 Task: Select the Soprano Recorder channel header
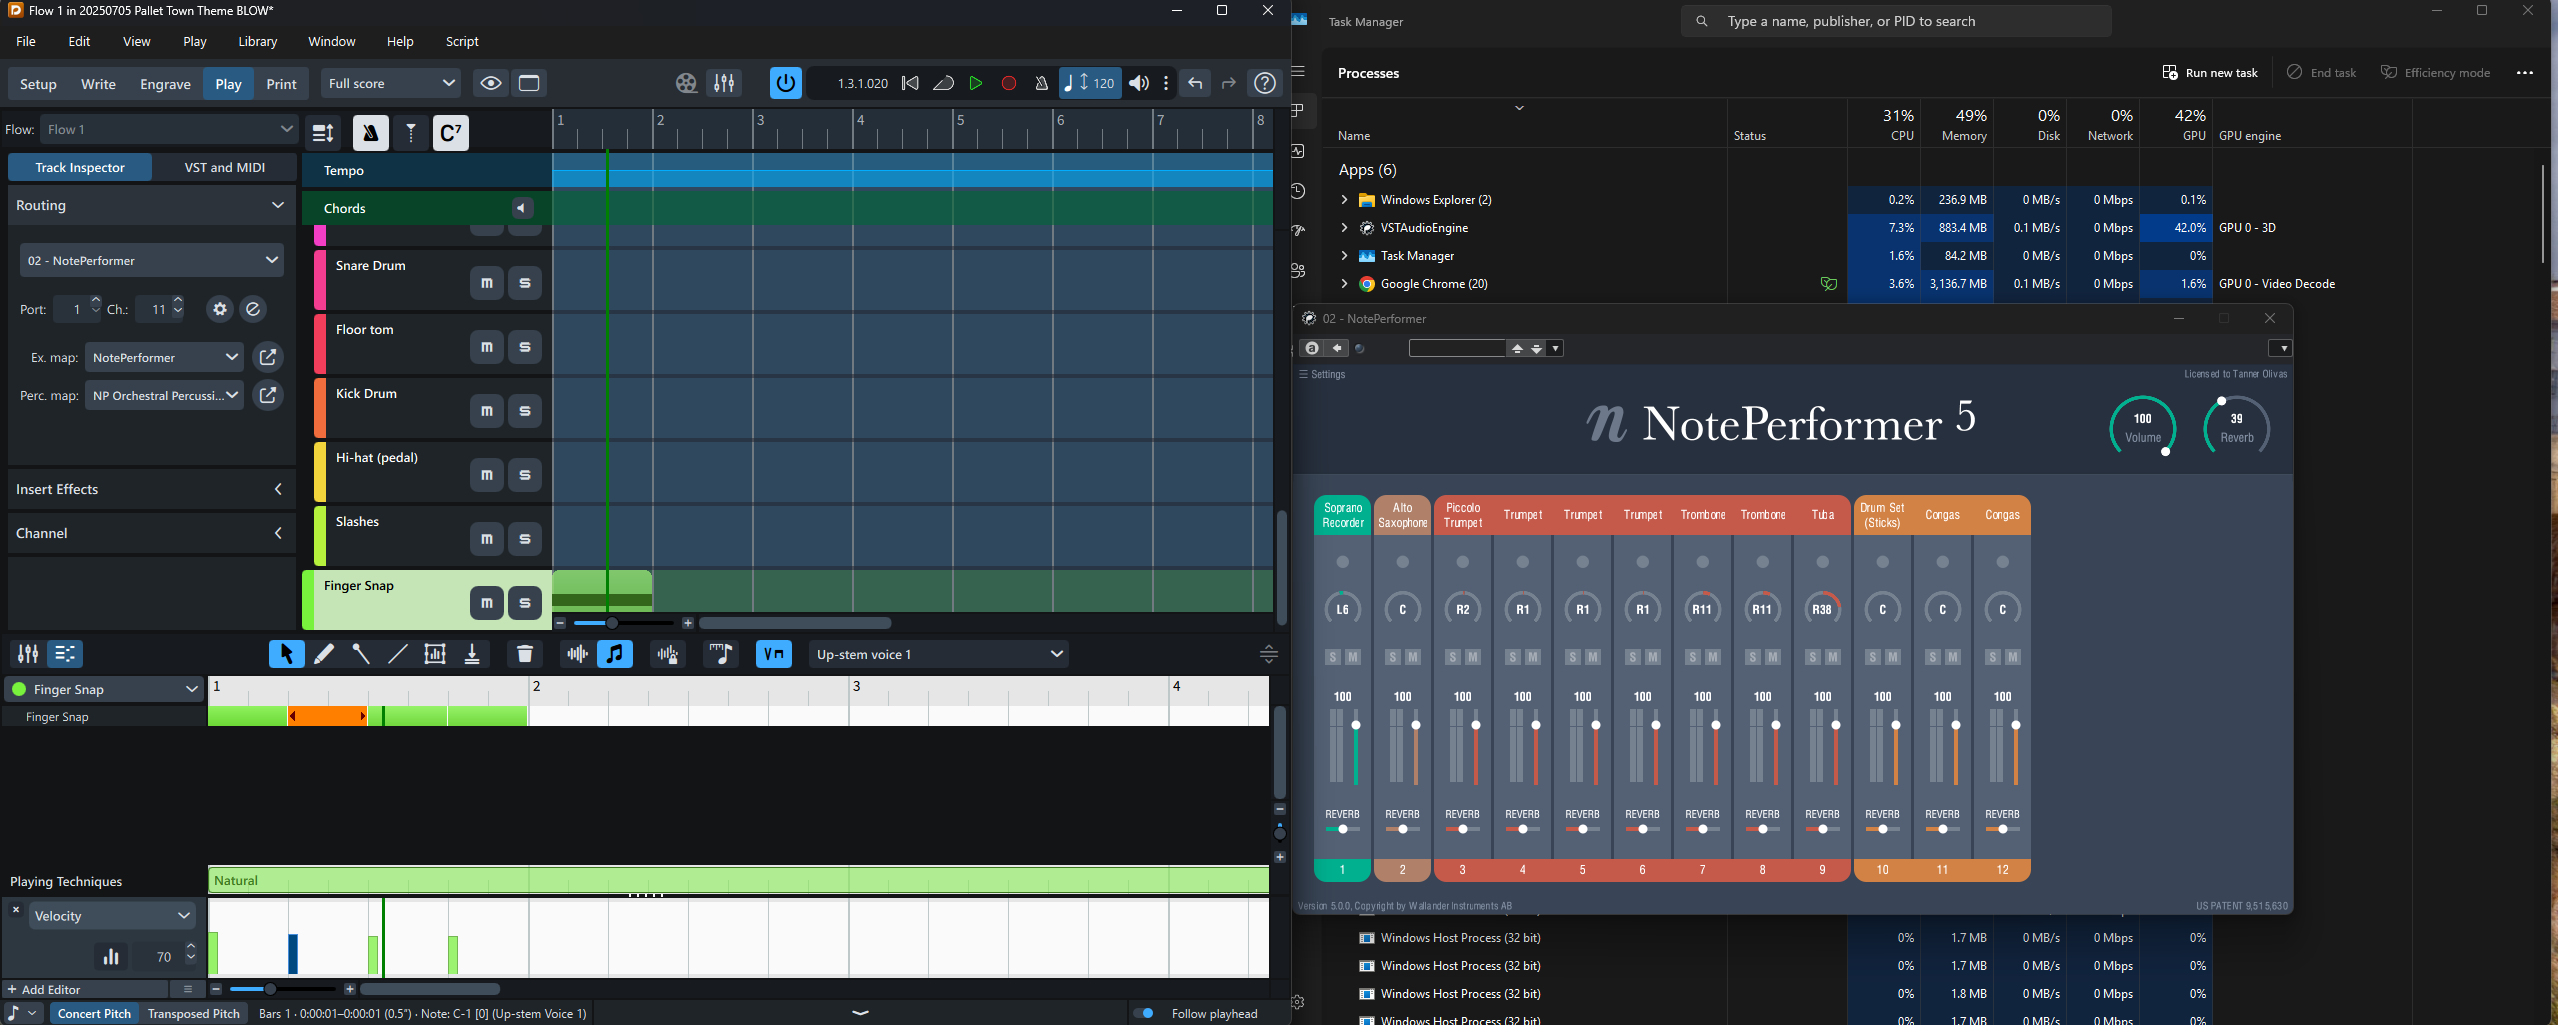click(x=1342, y=515)
